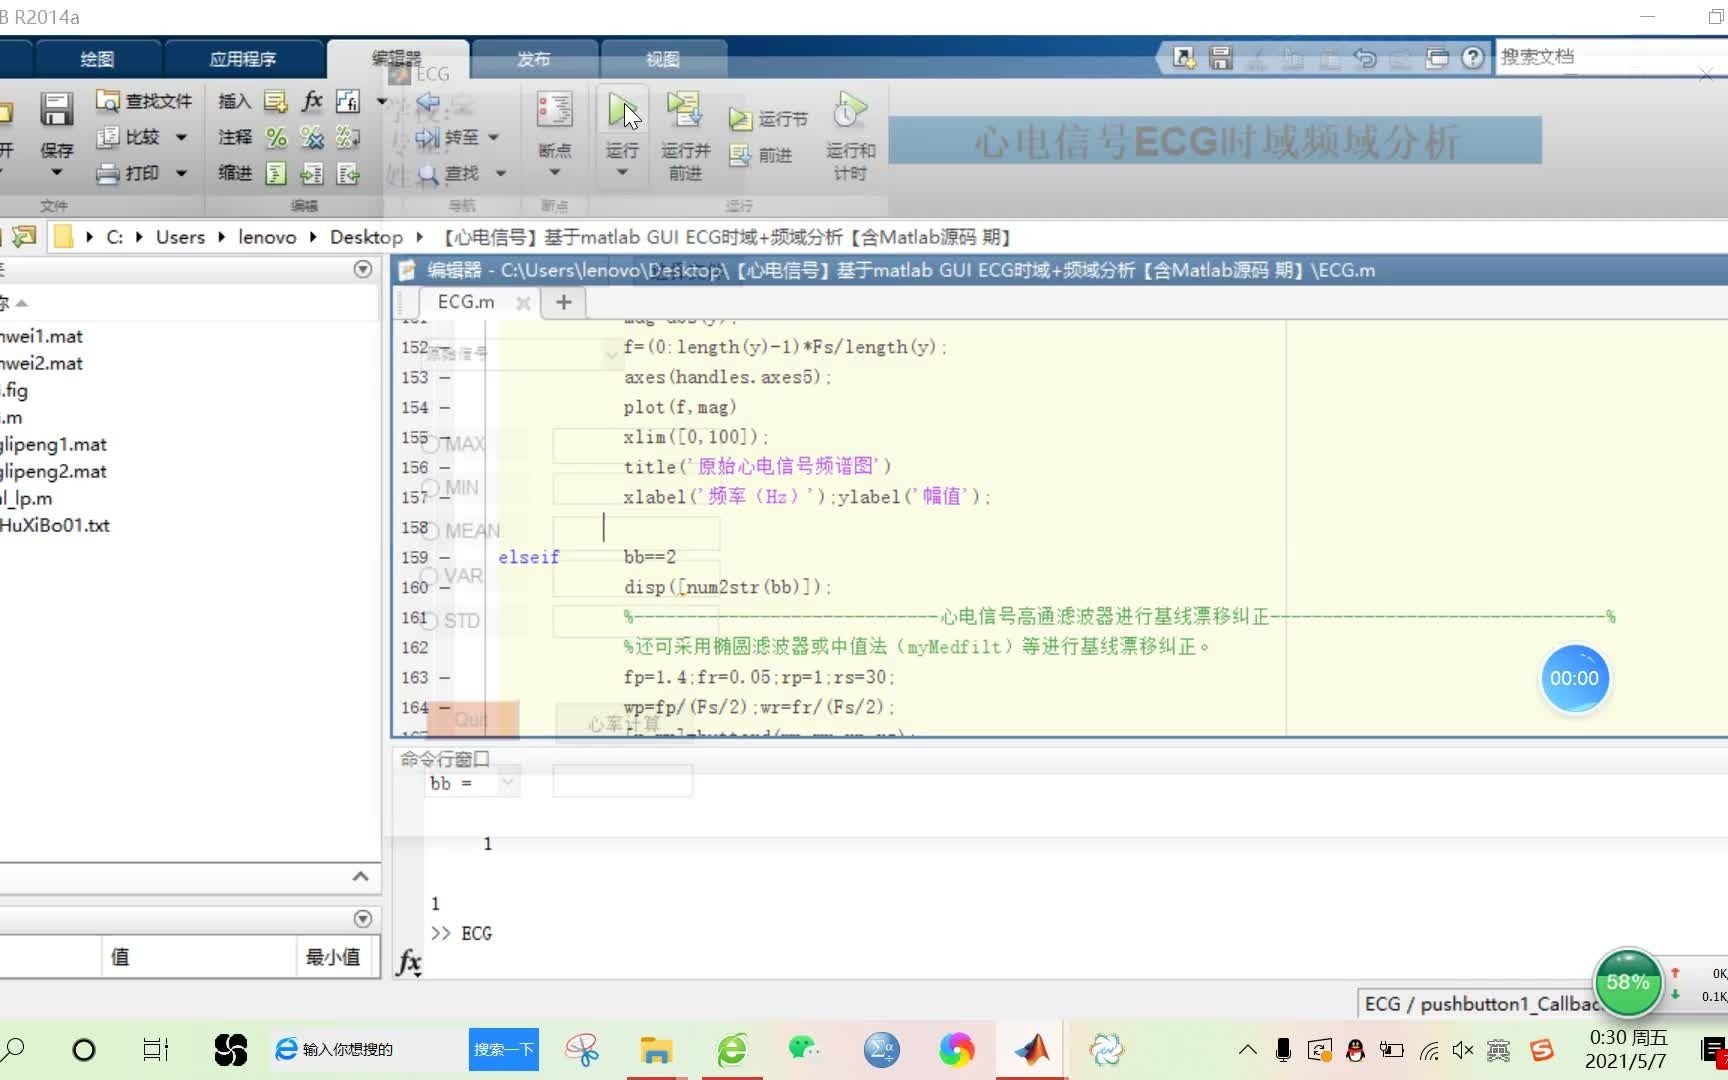Viewport: 1728px width, 1080px height.
Task: Select the 发布 ribbon tab
Action: [x=533, y=59]
